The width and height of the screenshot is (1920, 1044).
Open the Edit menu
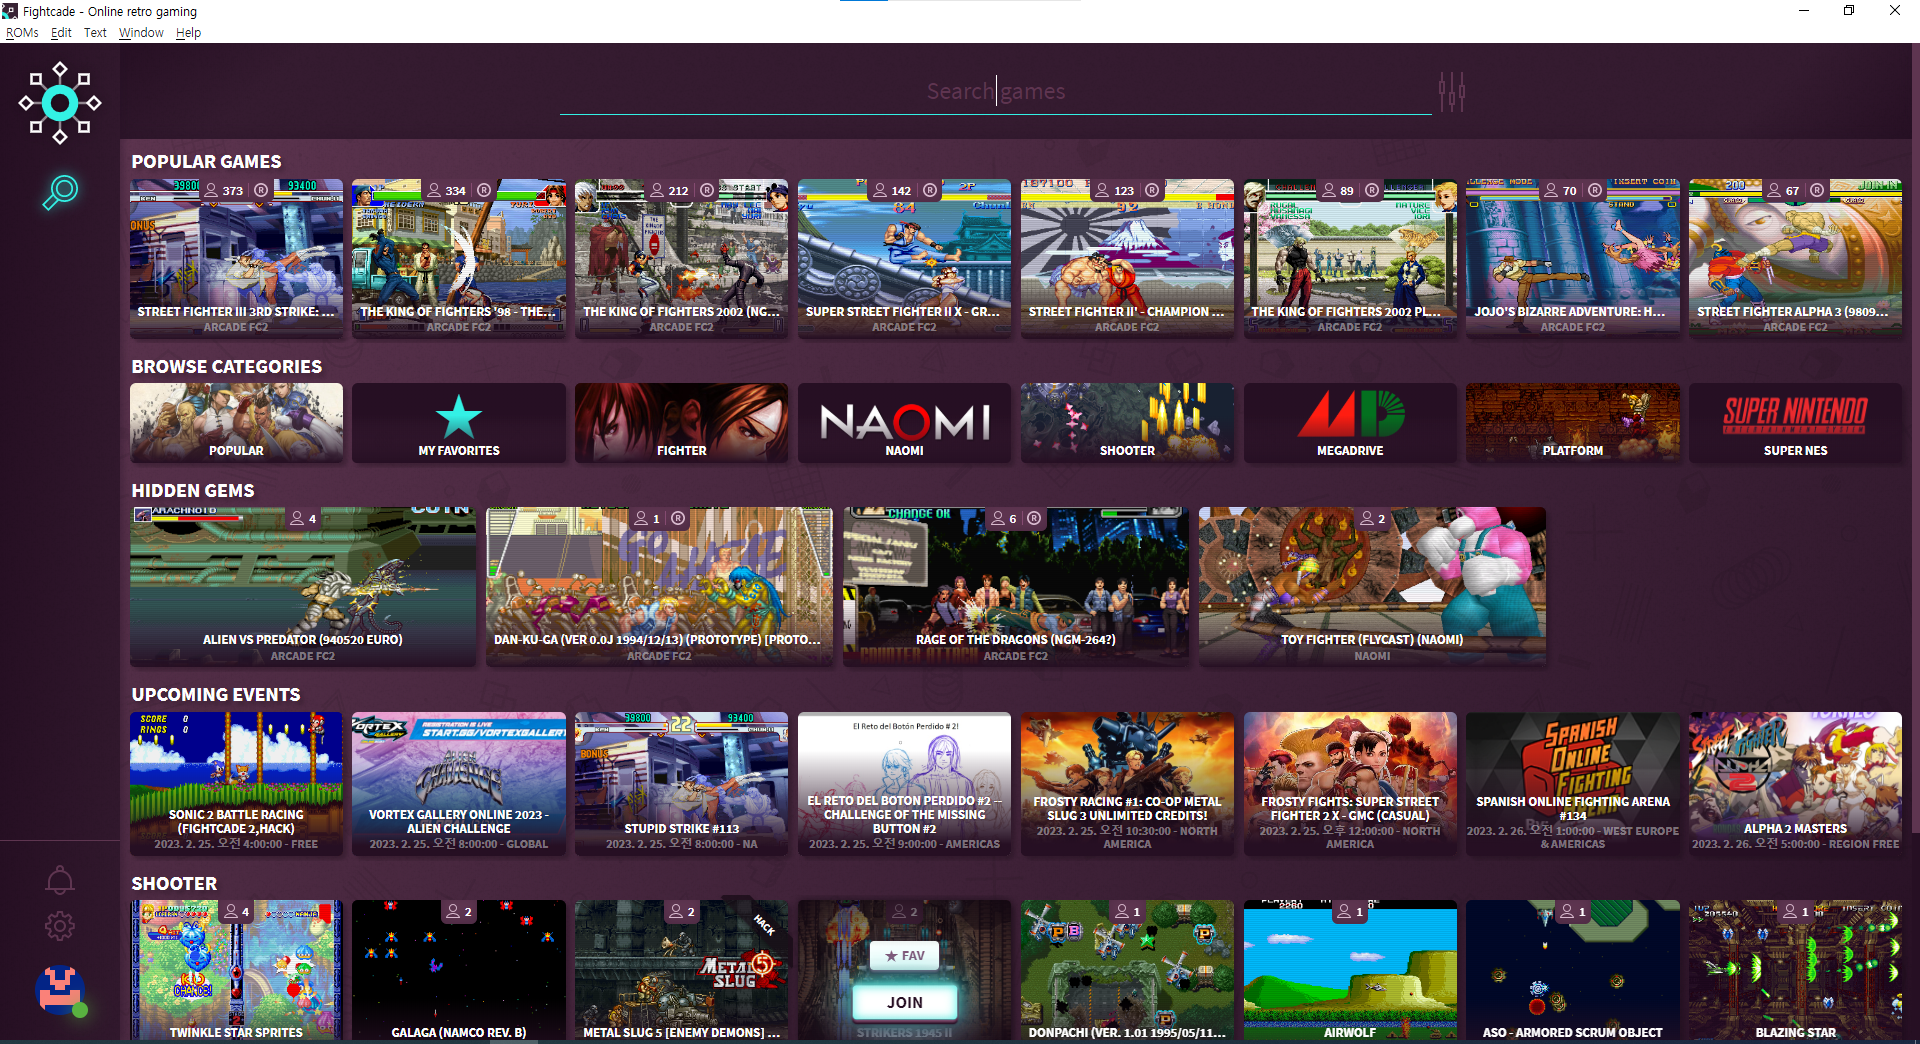click(x=61, y=33)
